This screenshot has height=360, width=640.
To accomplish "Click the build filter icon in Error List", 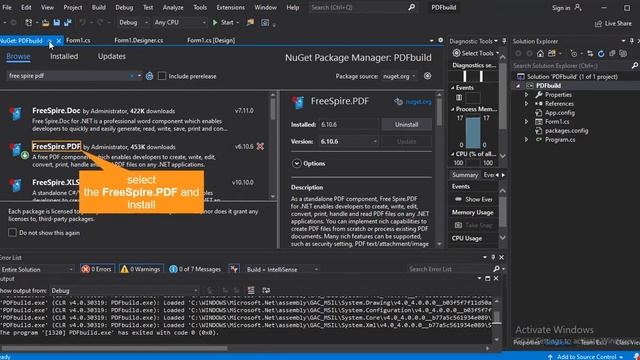I will coord(234,269).
